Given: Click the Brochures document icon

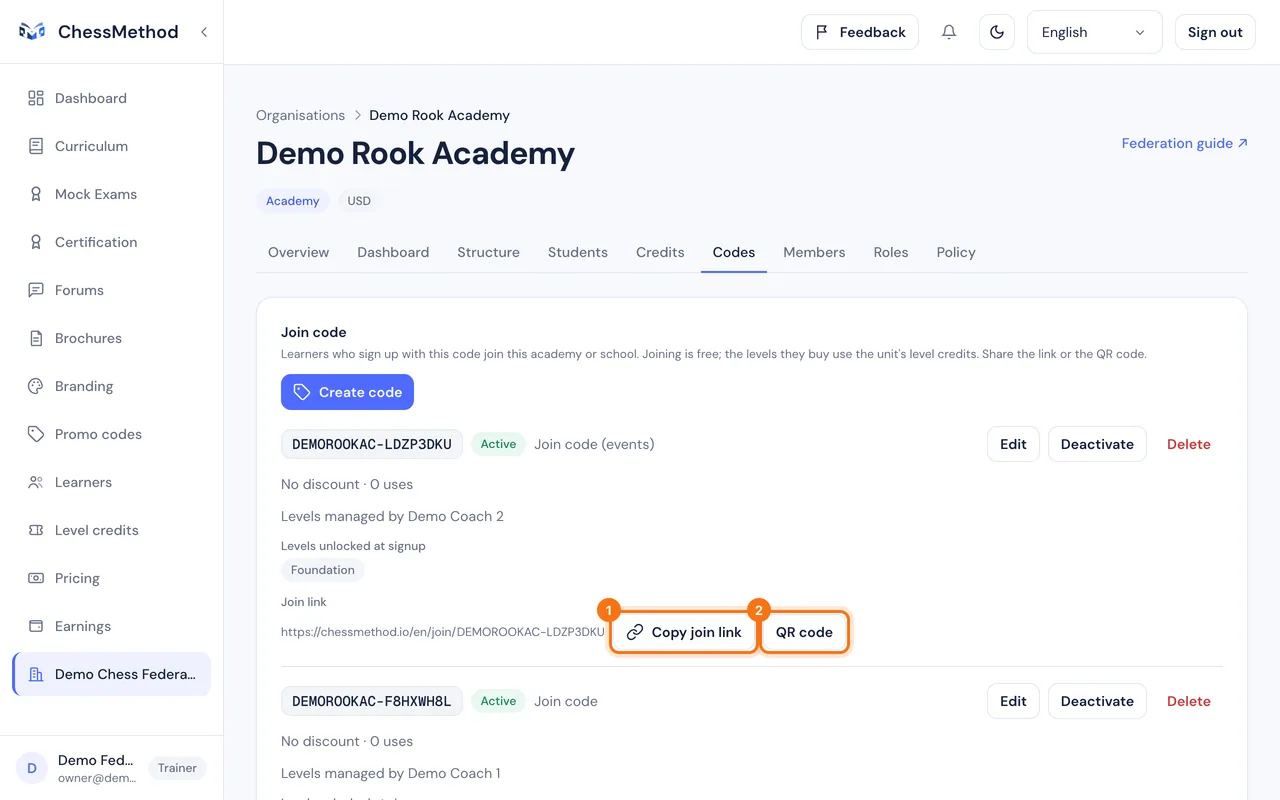Looking at the screenshot, I should tap(36, 338).
